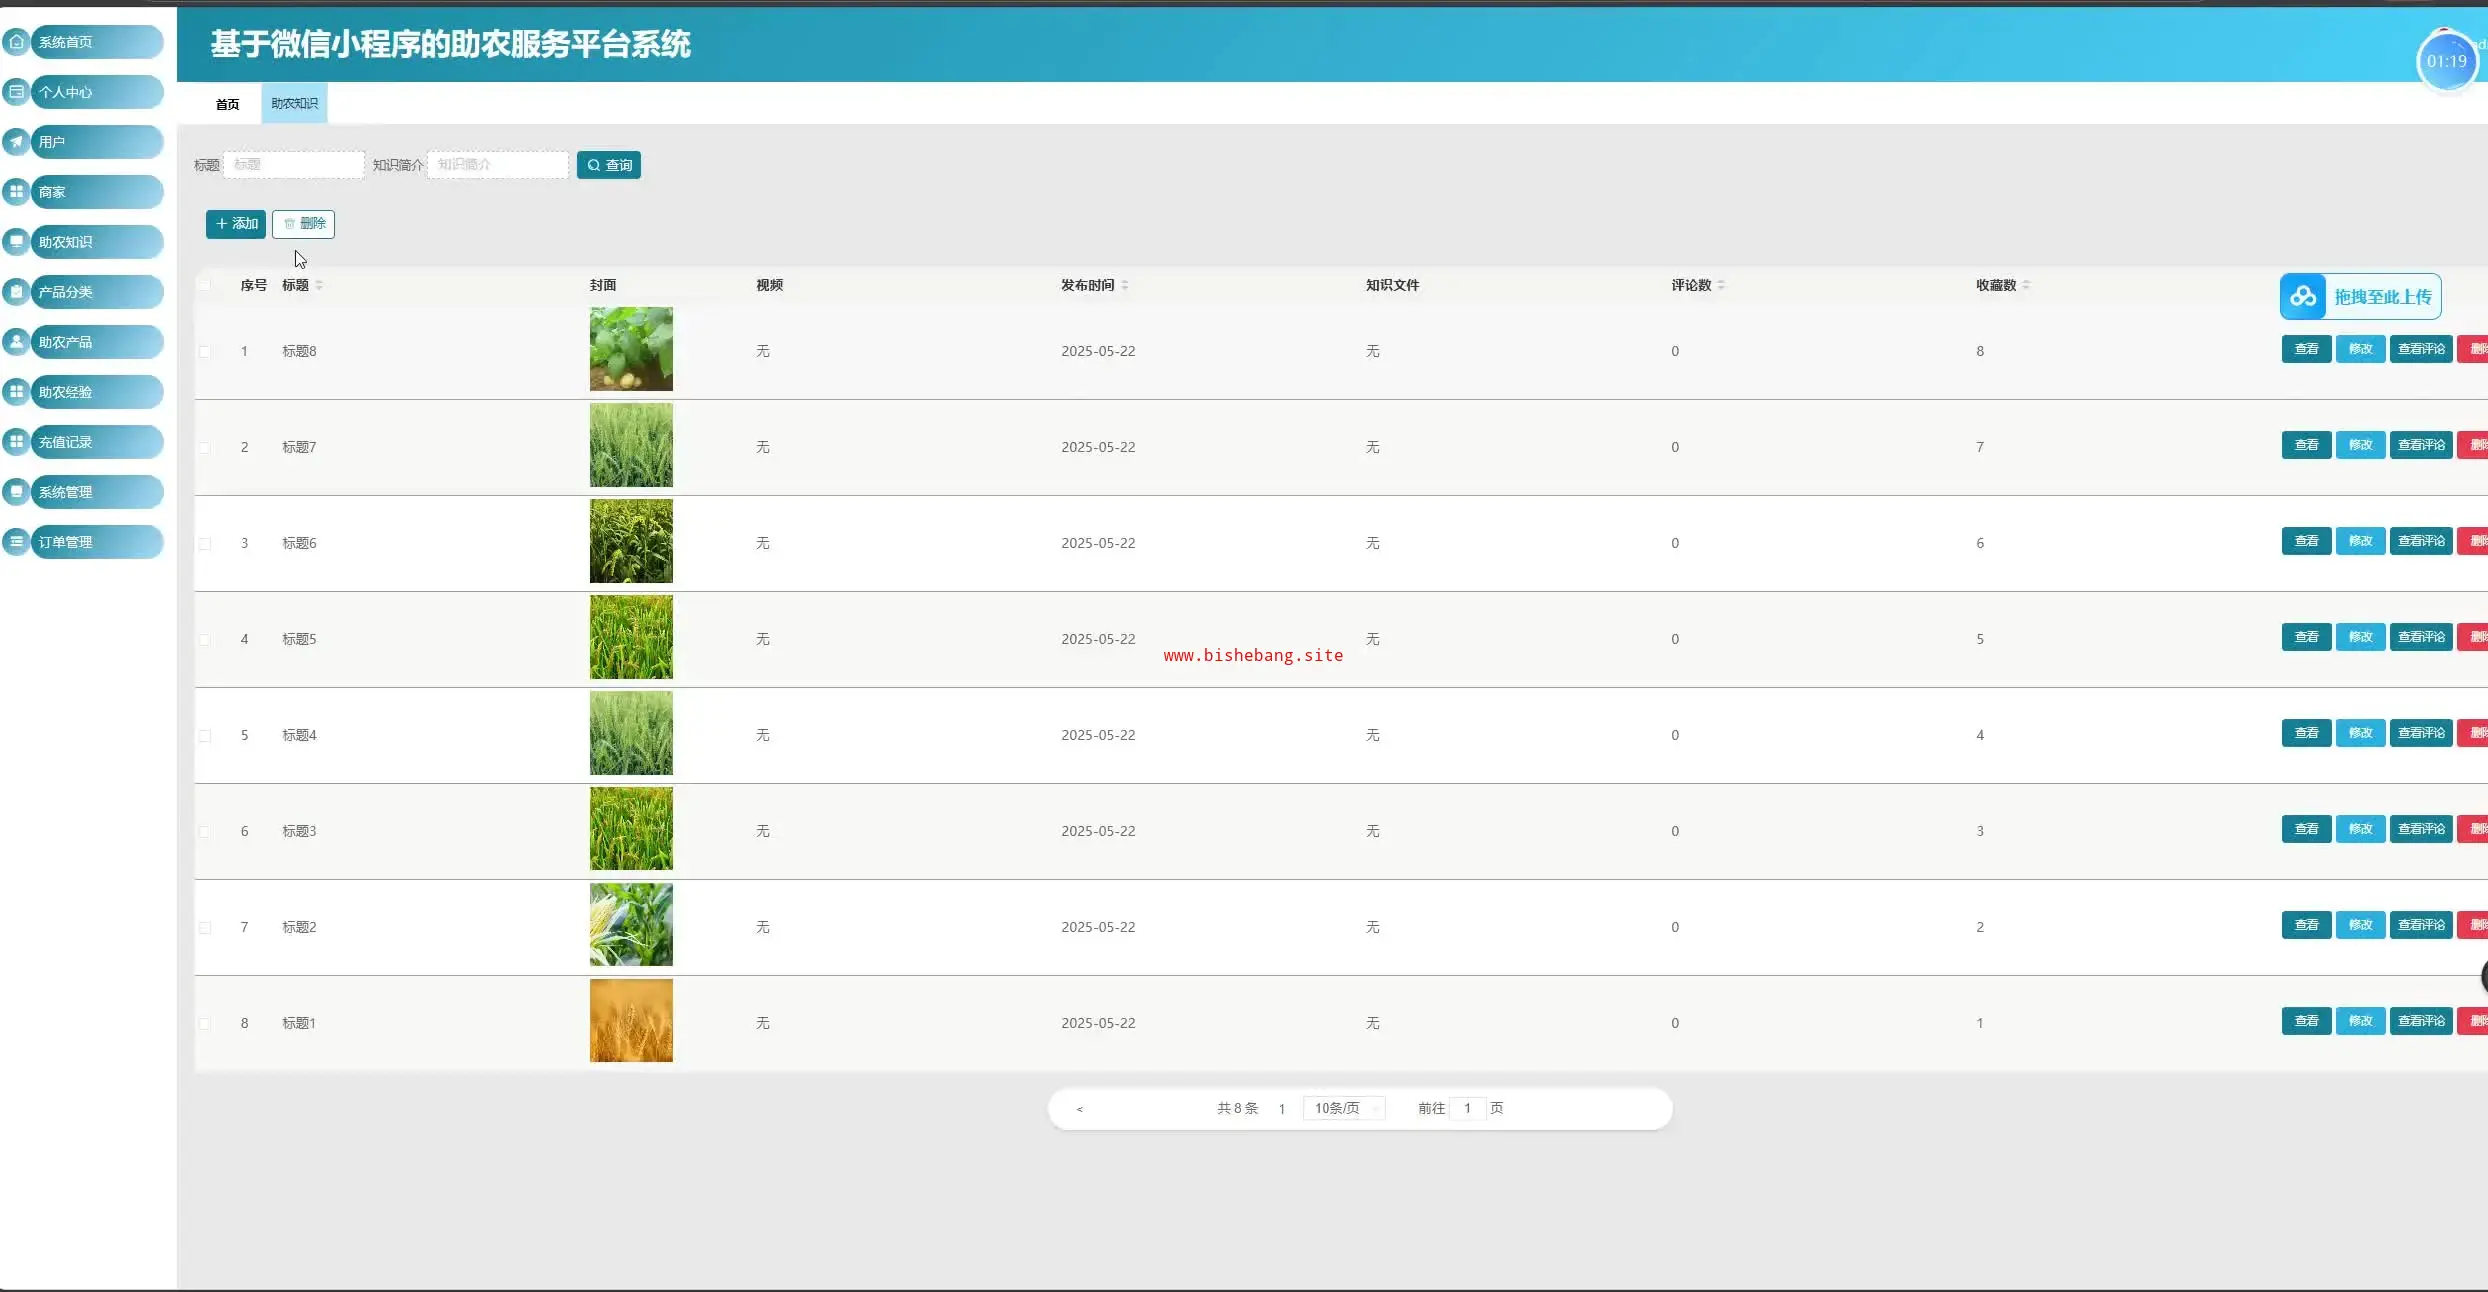The image size is (2488, 1292).
Task: Click the person icon next to 助农产品
Action: pos(16,341)
